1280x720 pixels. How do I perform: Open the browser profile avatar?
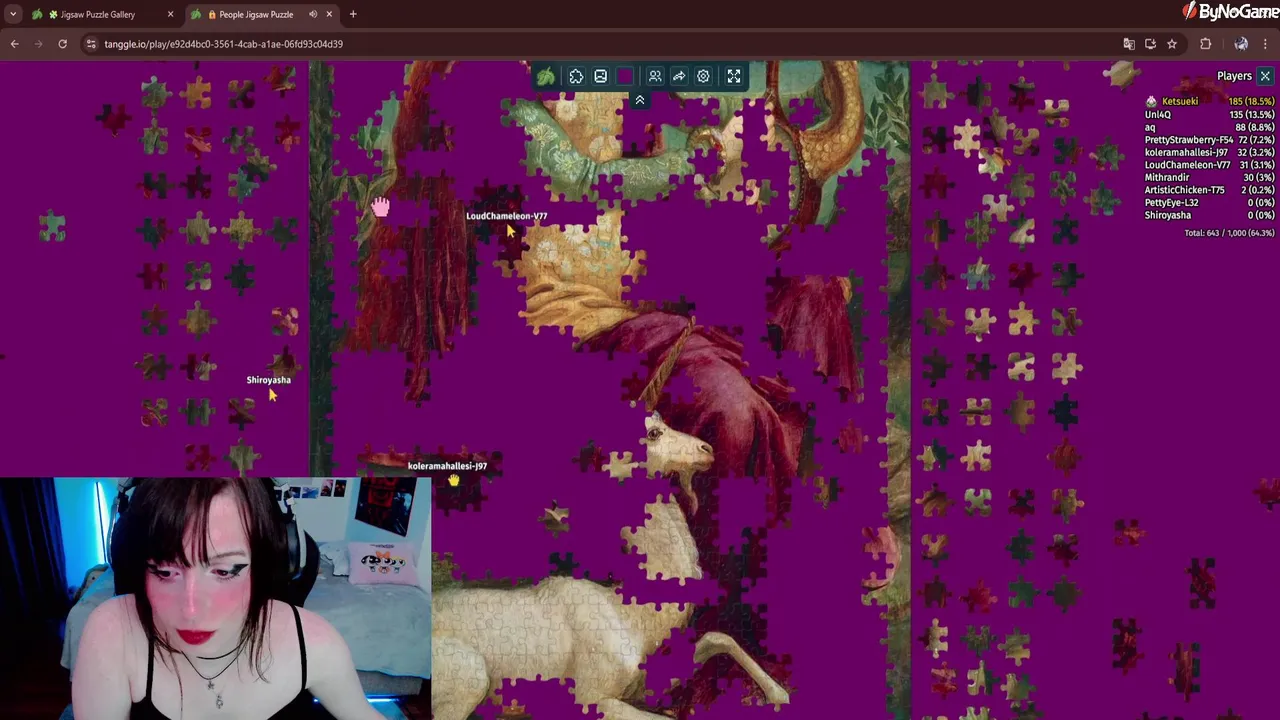pos(1241,44)
